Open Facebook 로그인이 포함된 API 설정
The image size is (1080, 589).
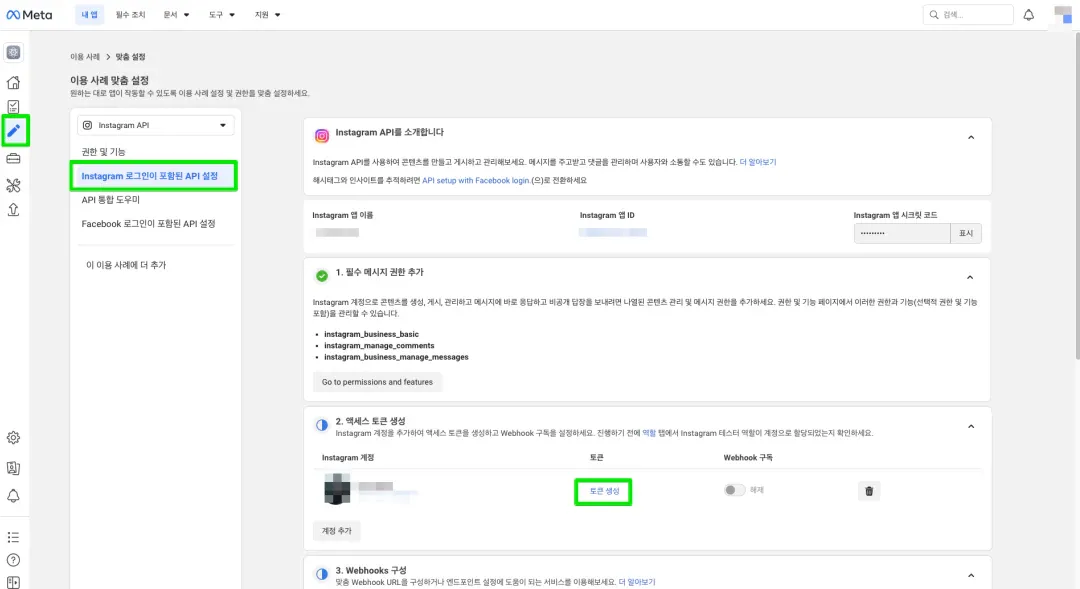point(148,224)
